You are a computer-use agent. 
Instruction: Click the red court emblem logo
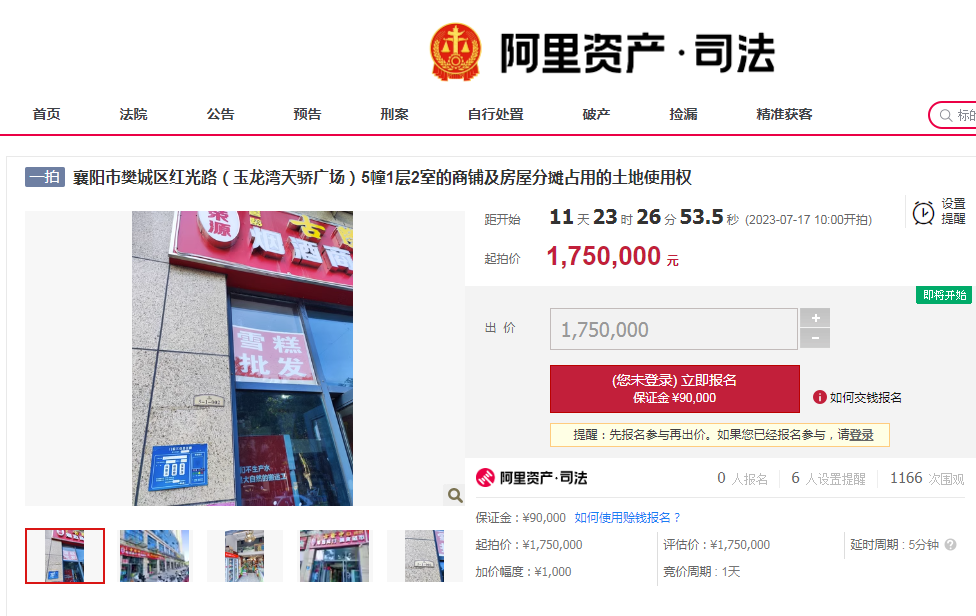456,52
